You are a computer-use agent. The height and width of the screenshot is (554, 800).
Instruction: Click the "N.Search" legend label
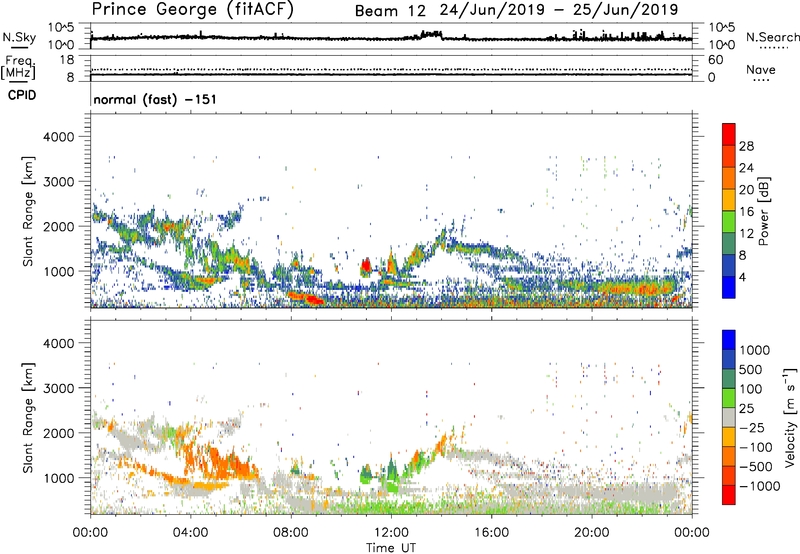tap(773, 37)
